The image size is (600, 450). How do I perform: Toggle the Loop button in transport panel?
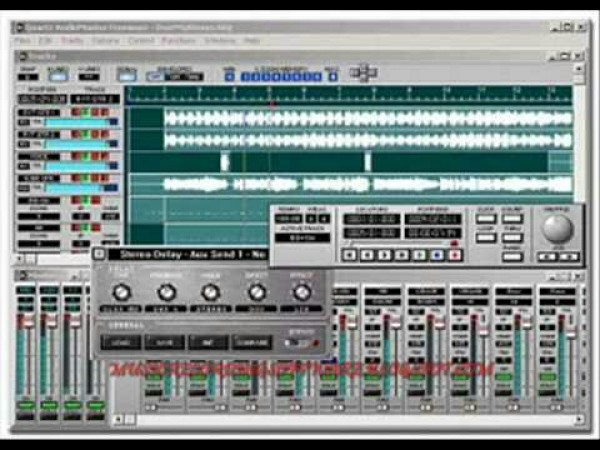click(x=486, y=237)
